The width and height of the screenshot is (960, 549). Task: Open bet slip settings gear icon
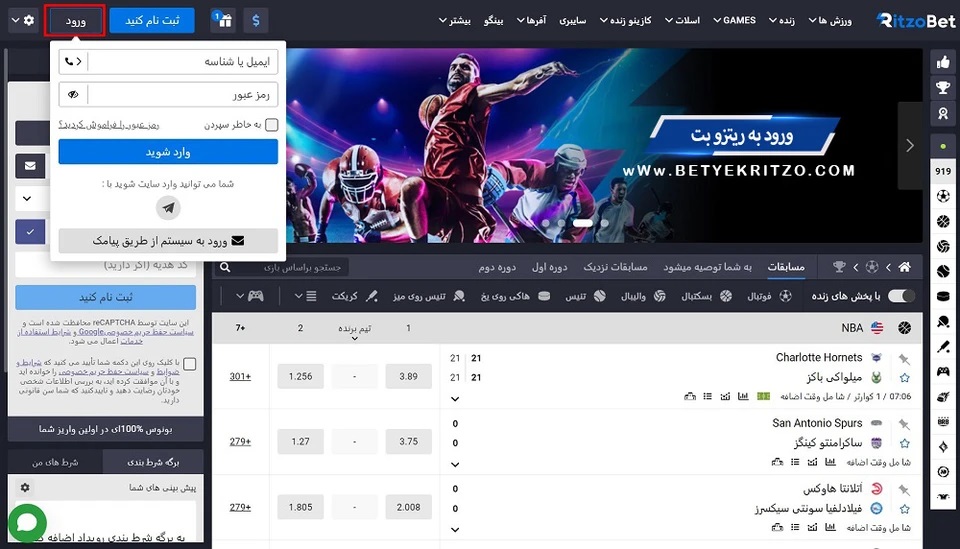pyautogui.click(x=25, y=488)
